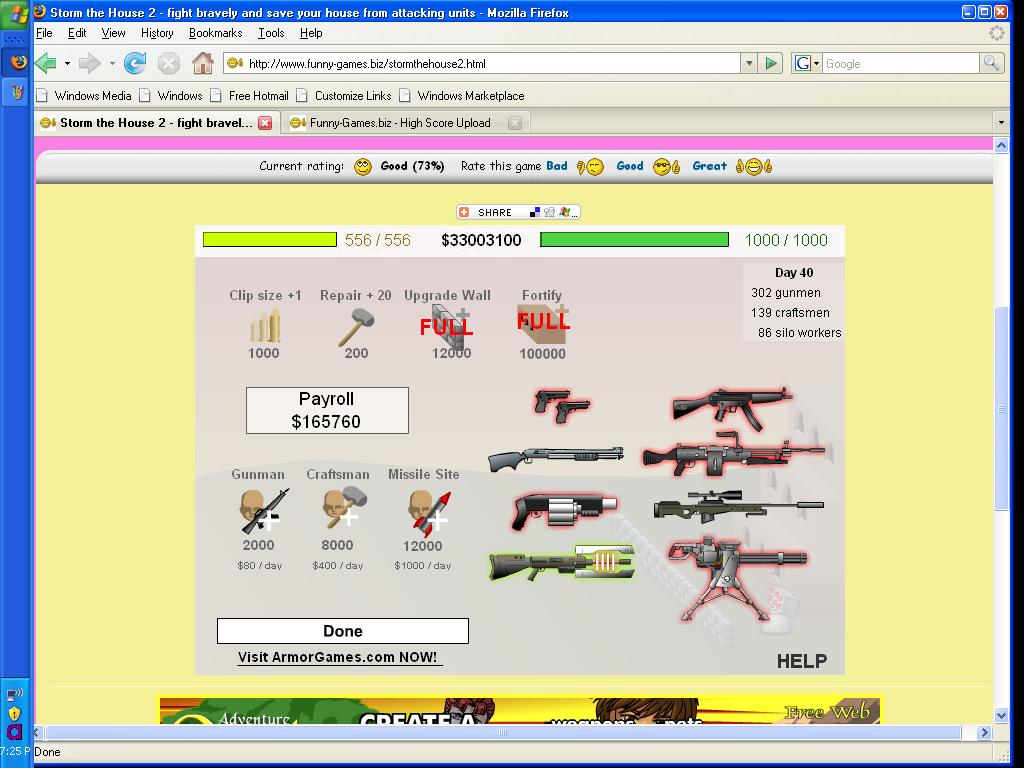The width and height of the screenshot is (1024, 768).
Task: Click the vertical scrollbar down arrow
Action: pyautogui.click(x=1001, y=715)
